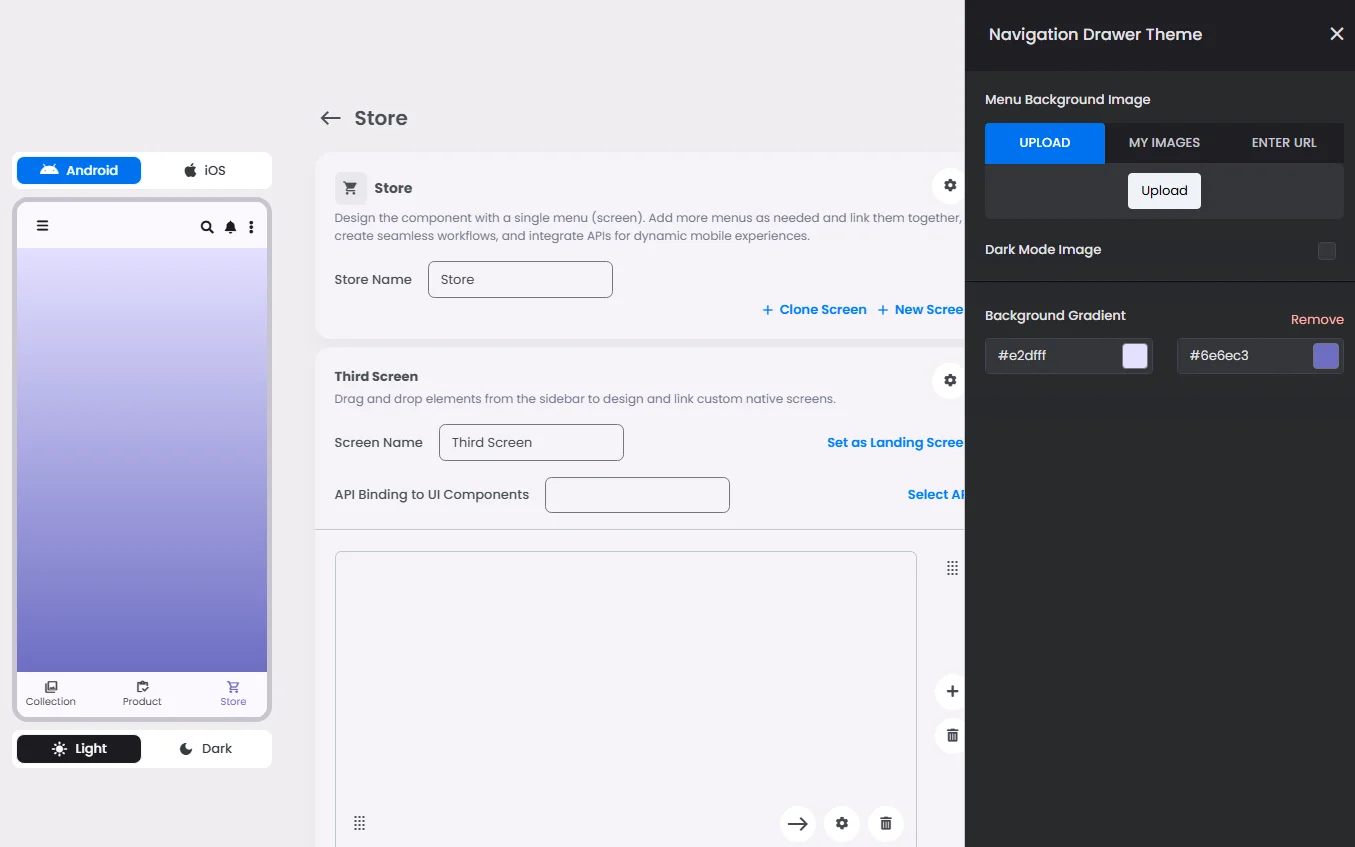Delete the element using bottom trash icon

(885, 823)
